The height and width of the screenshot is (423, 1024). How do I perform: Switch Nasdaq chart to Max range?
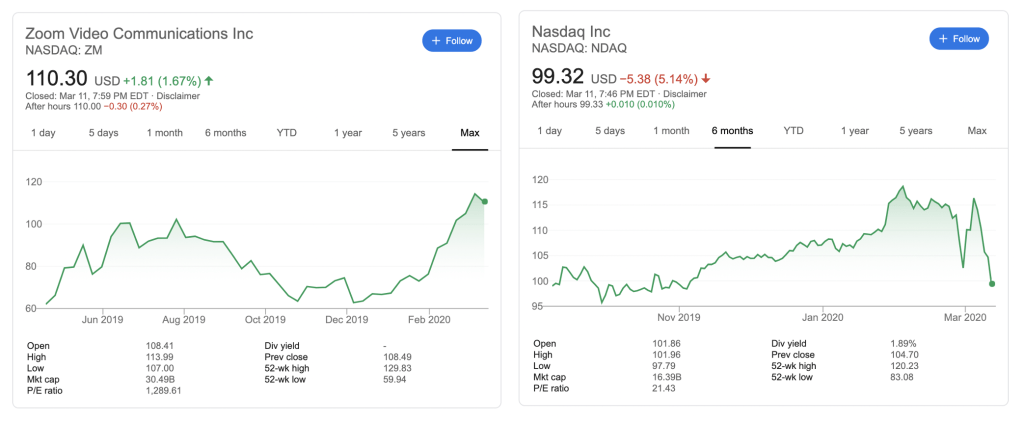pos(977,131)
